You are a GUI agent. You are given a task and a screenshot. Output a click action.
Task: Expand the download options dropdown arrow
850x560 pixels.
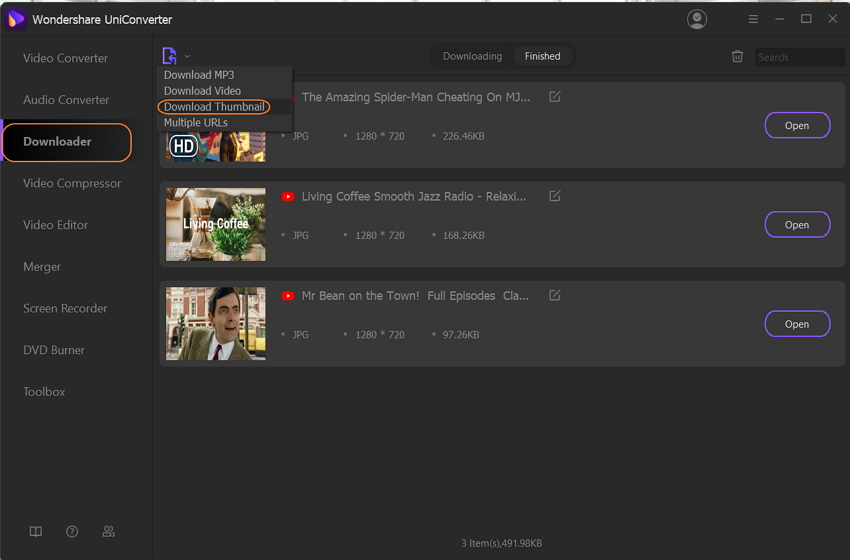pos(187,56)
